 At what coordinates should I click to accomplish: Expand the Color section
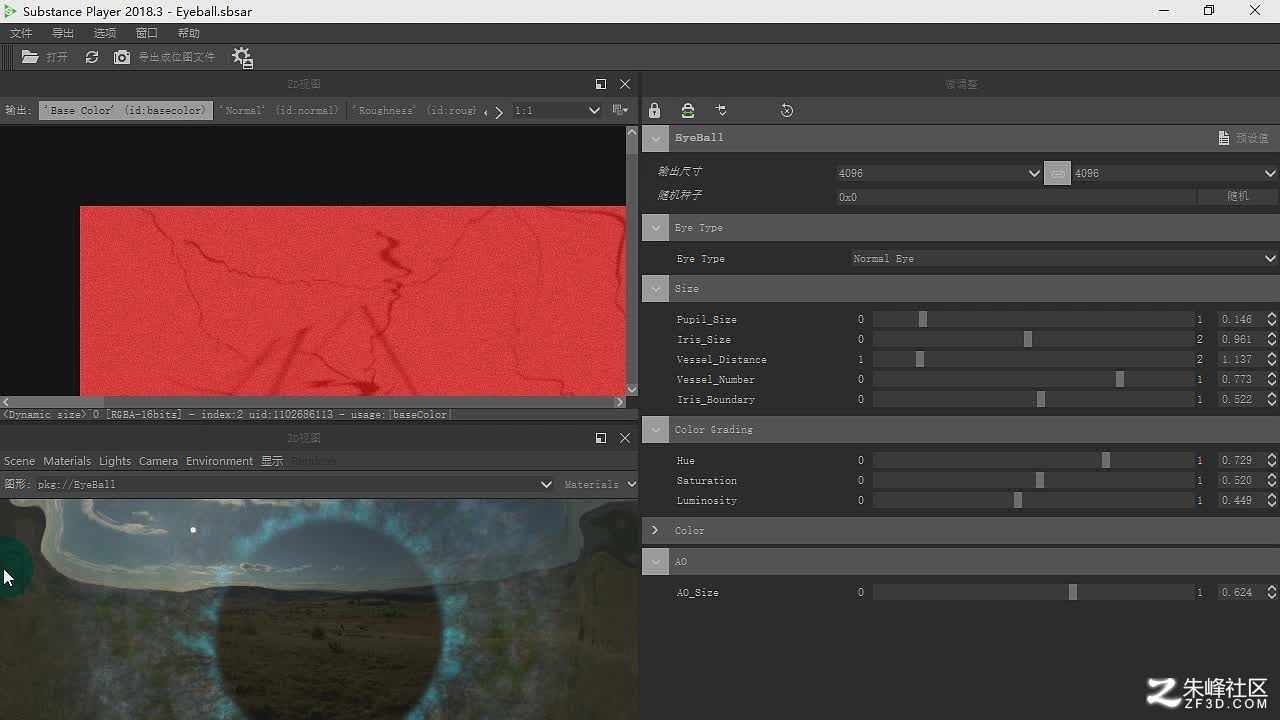click(656, 531)
